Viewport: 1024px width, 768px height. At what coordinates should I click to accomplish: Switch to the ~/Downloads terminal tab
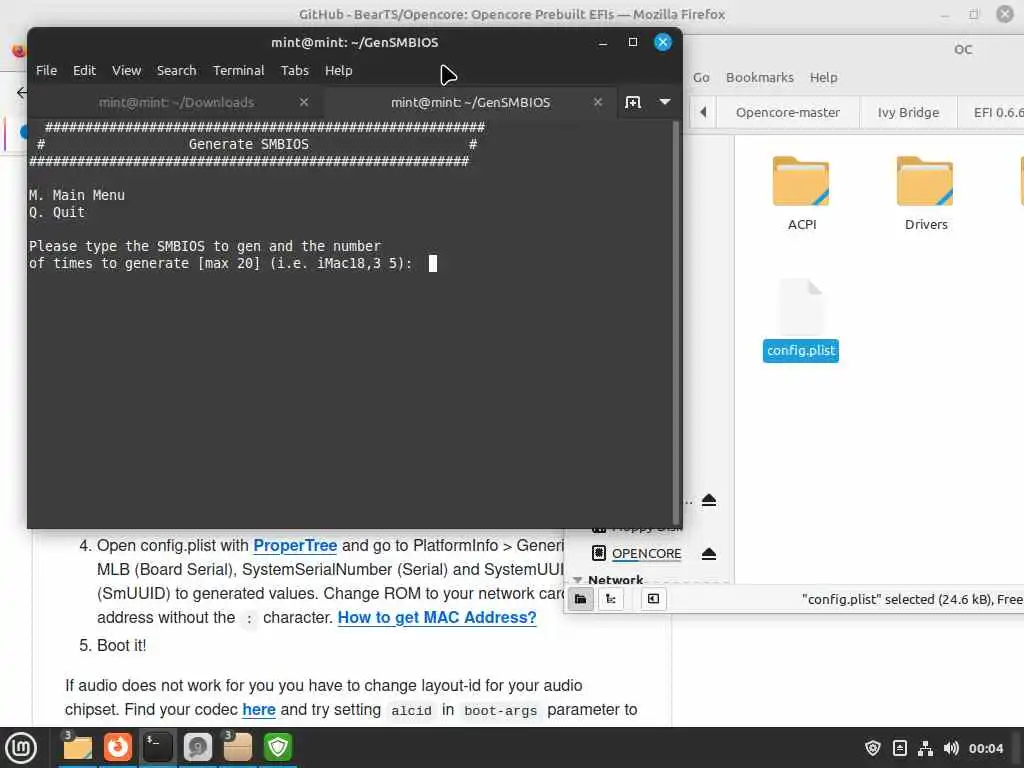tap(176, 103)
